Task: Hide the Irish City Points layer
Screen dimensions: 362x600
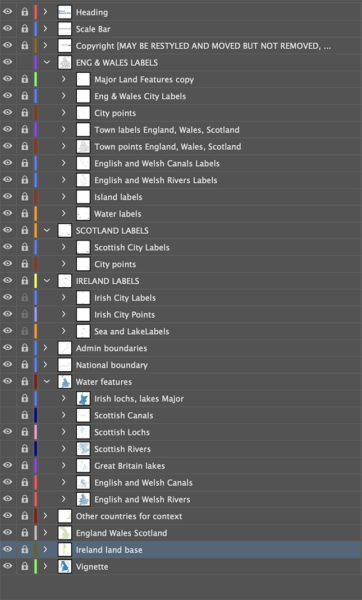Action: 8,315
